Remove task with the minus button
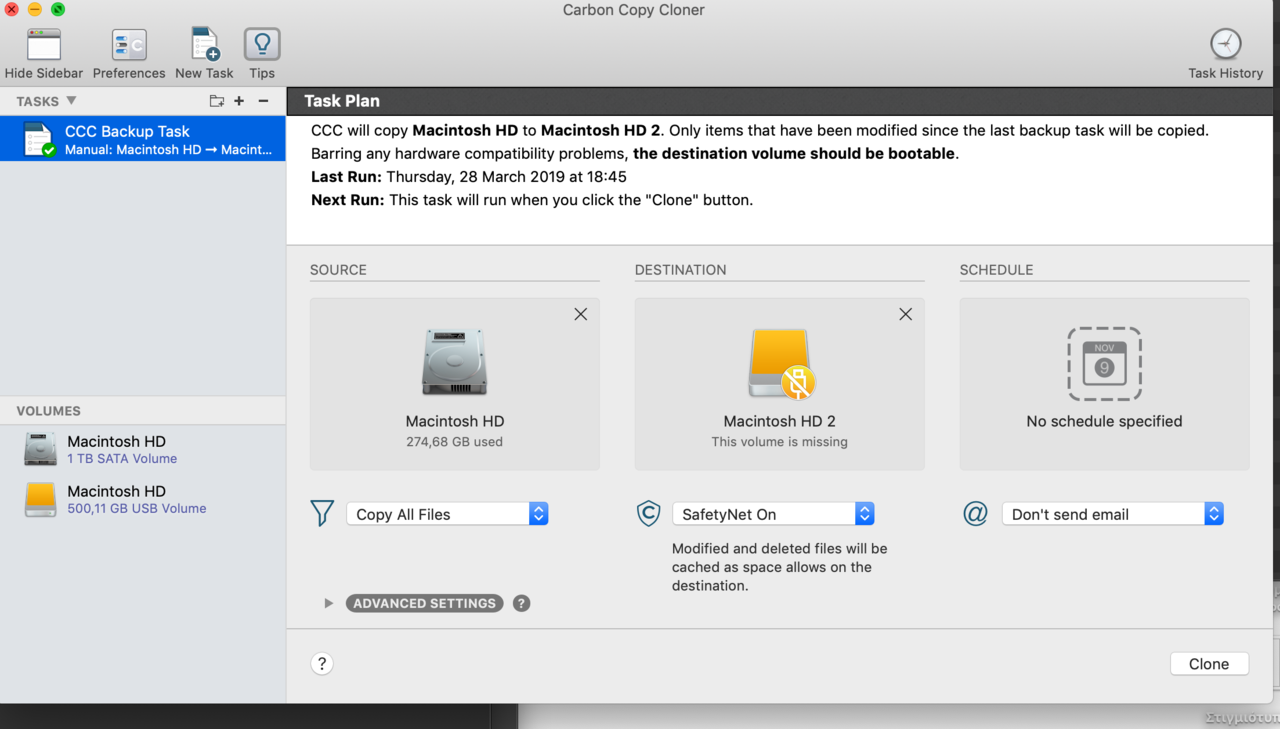 coord(263,101)
